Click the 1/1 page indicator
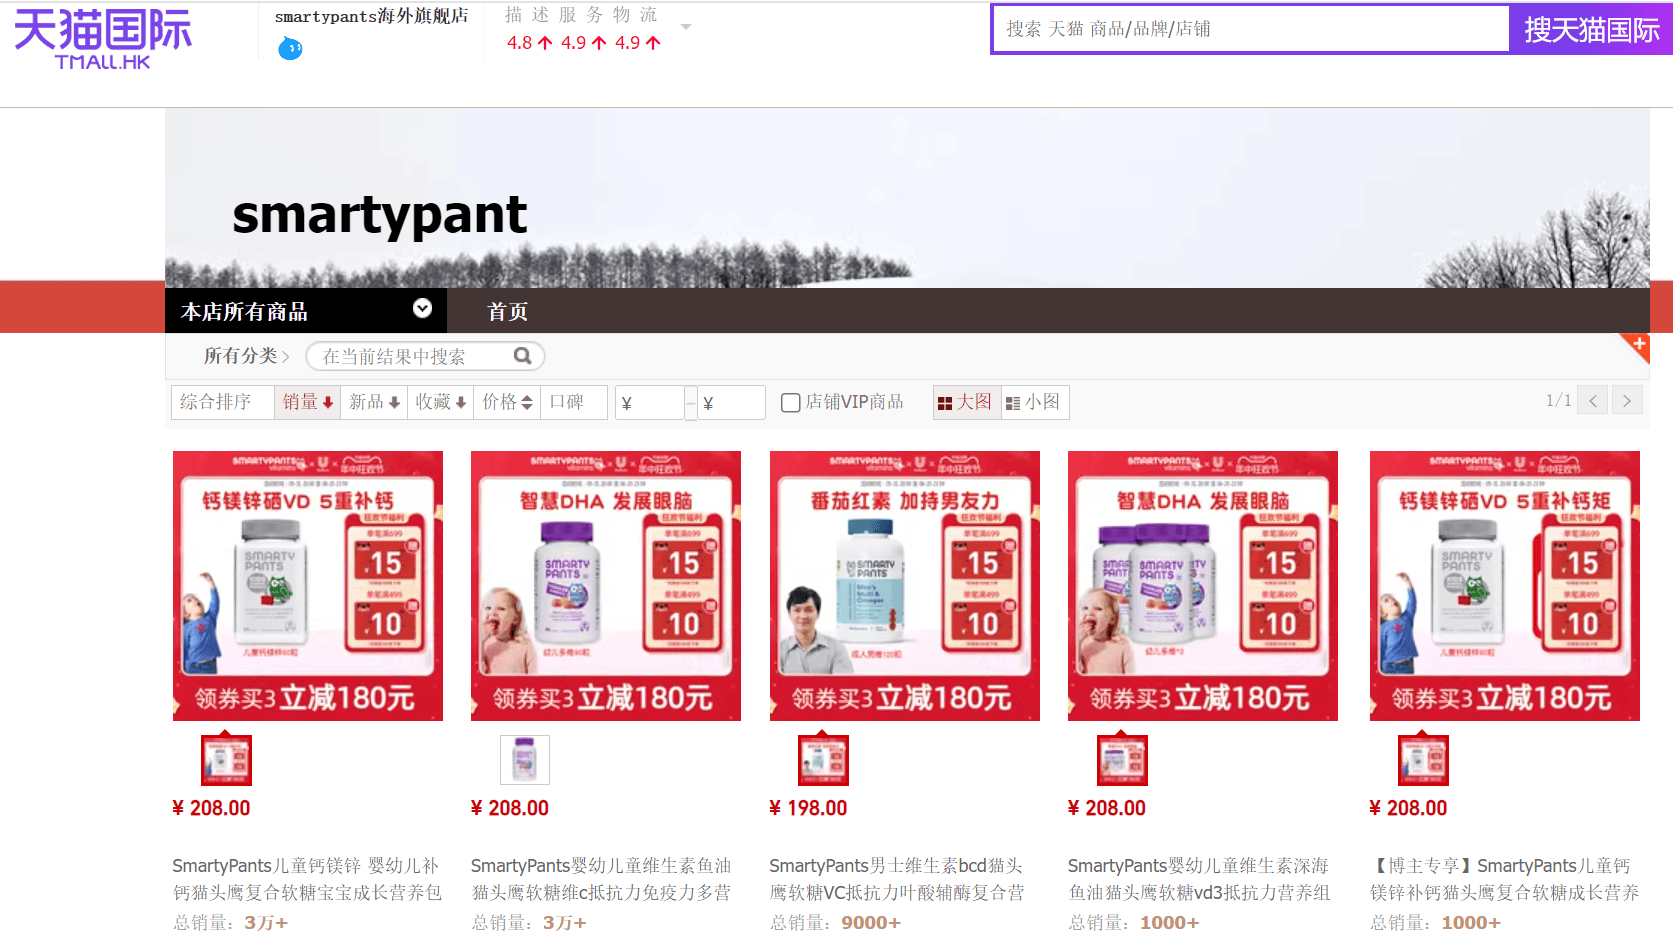The image size is (1673, 945). (1558, 401)
